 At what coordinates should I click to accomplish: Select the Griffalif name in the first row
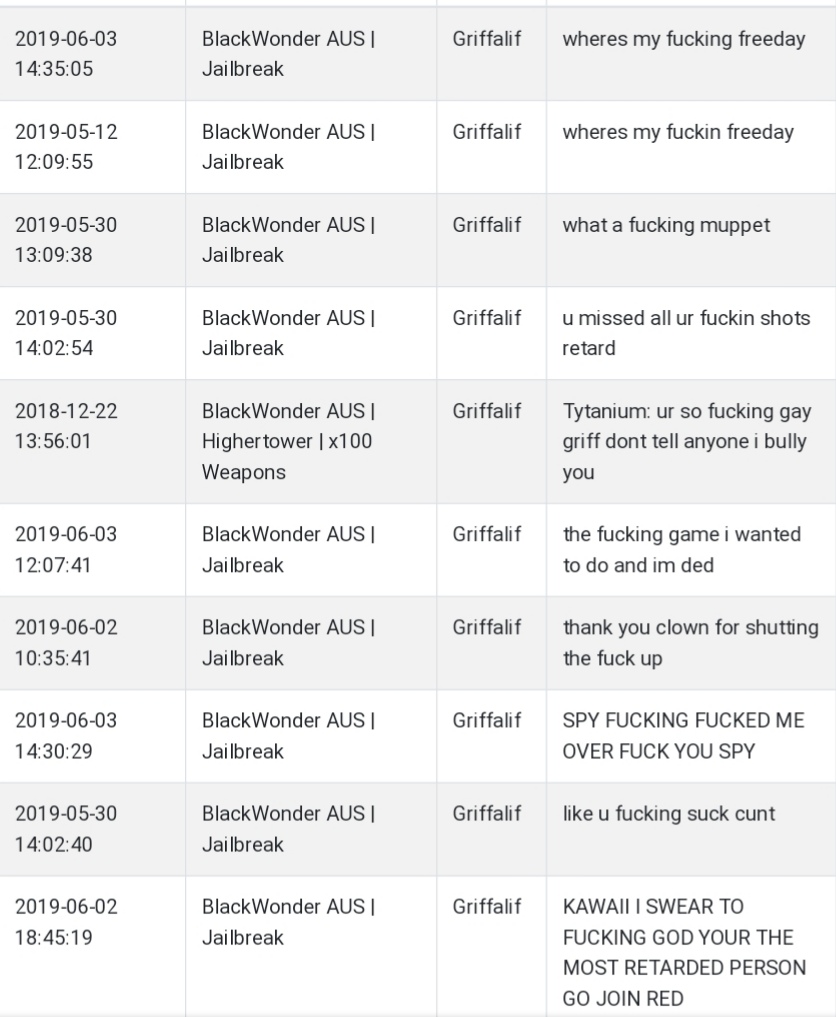click(x=486, y=39)
